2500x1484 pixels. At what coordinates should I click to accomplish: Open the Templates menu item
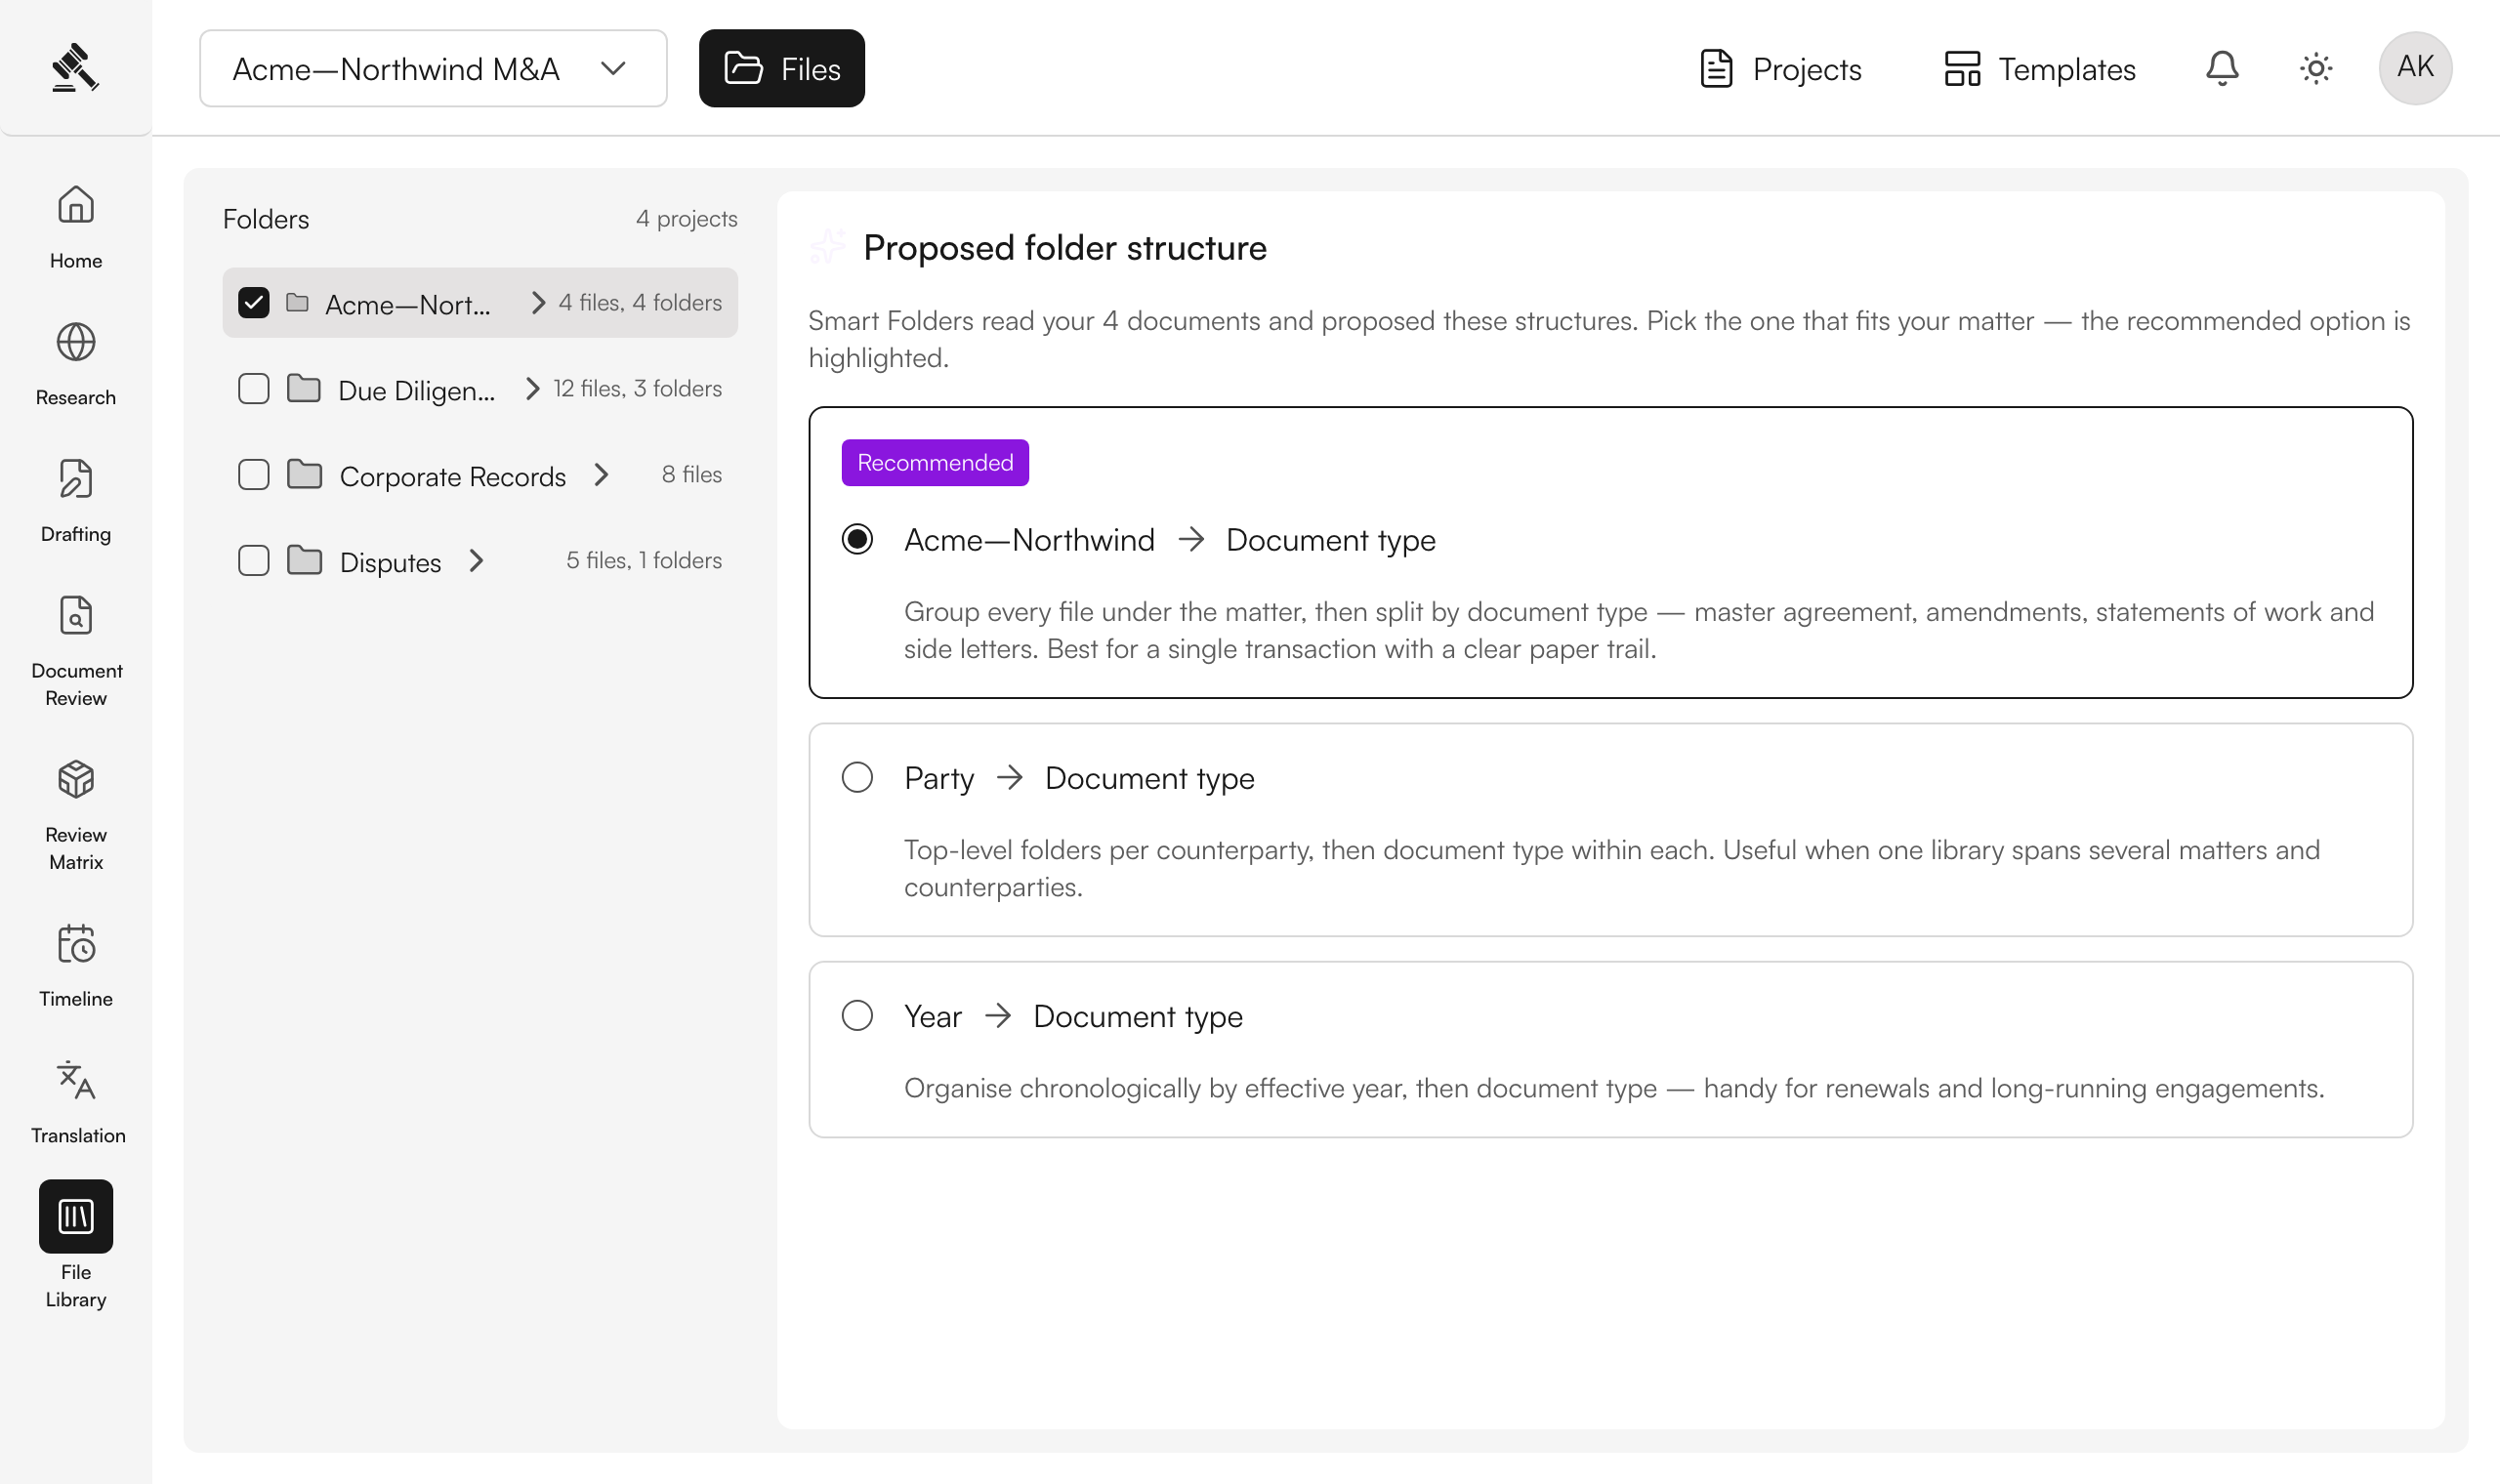pos(2039,68)
